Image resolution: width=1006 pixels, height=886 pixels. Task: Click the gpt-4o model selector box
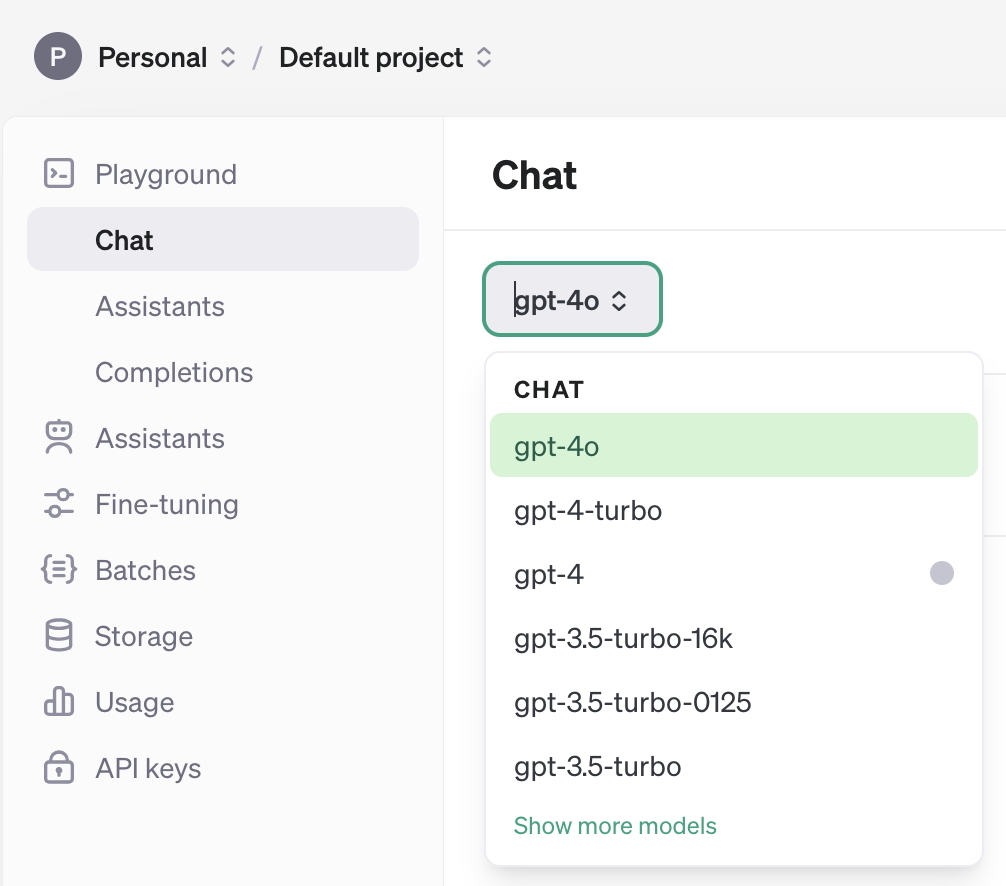click(x=572, y=299)
